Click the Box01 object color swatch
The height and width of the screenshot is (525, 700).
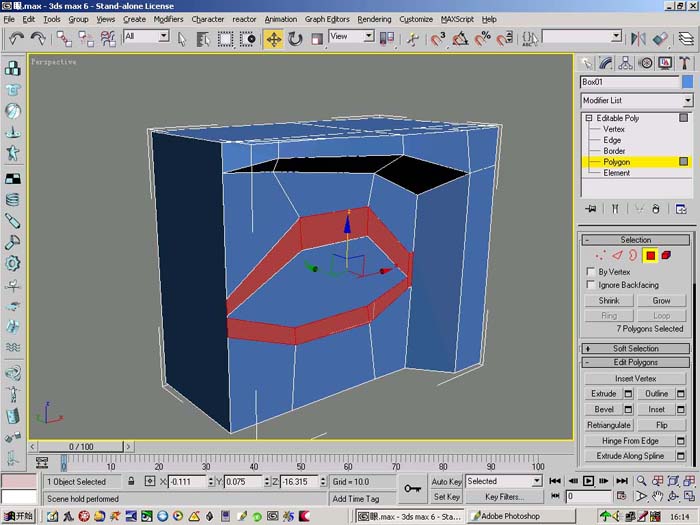tap(688, 82)
